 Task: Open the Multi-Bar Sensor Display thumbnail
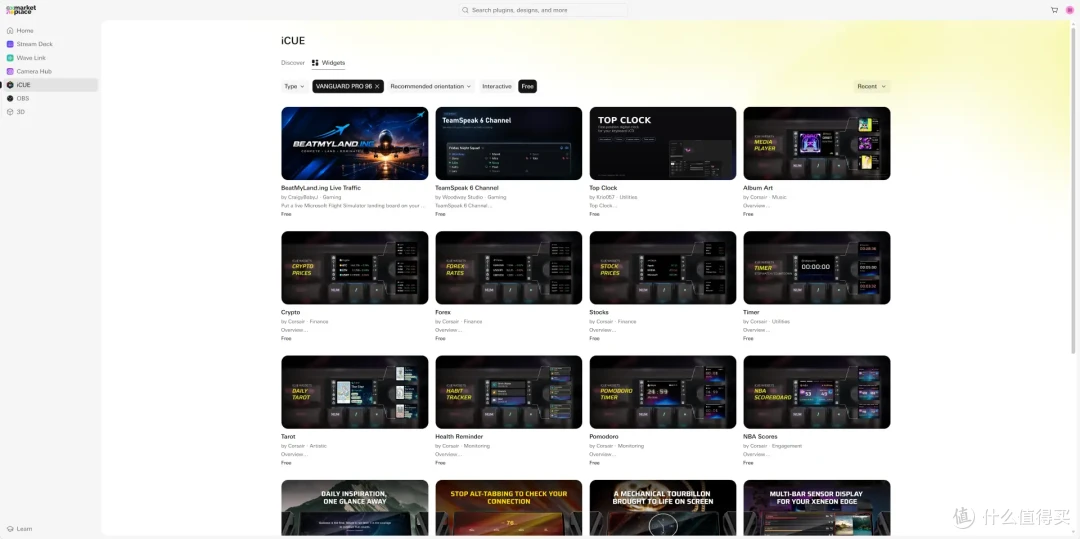[817, 508]
